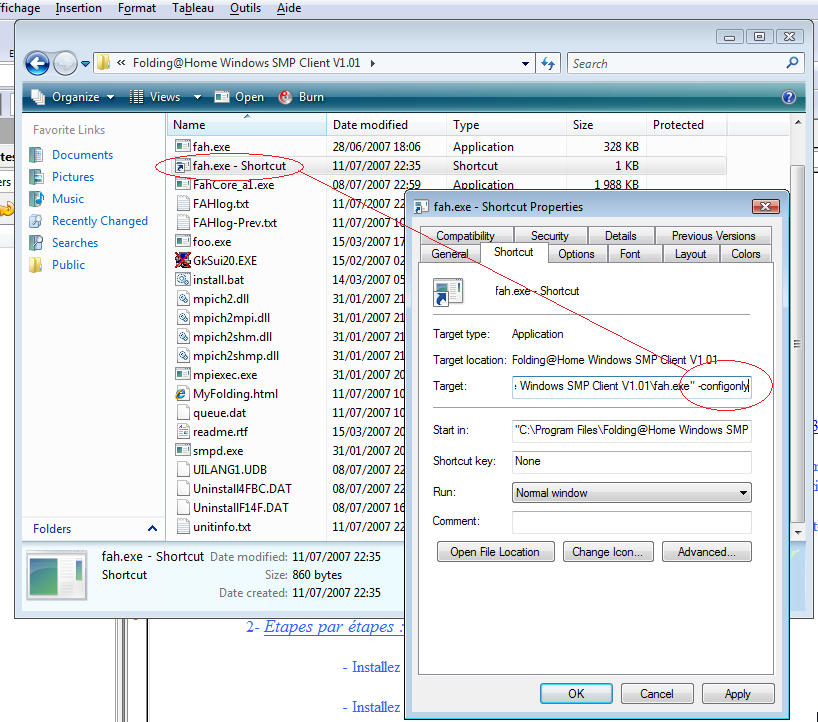
Task: Switch to the Details tab
Action: coord(621,236)
